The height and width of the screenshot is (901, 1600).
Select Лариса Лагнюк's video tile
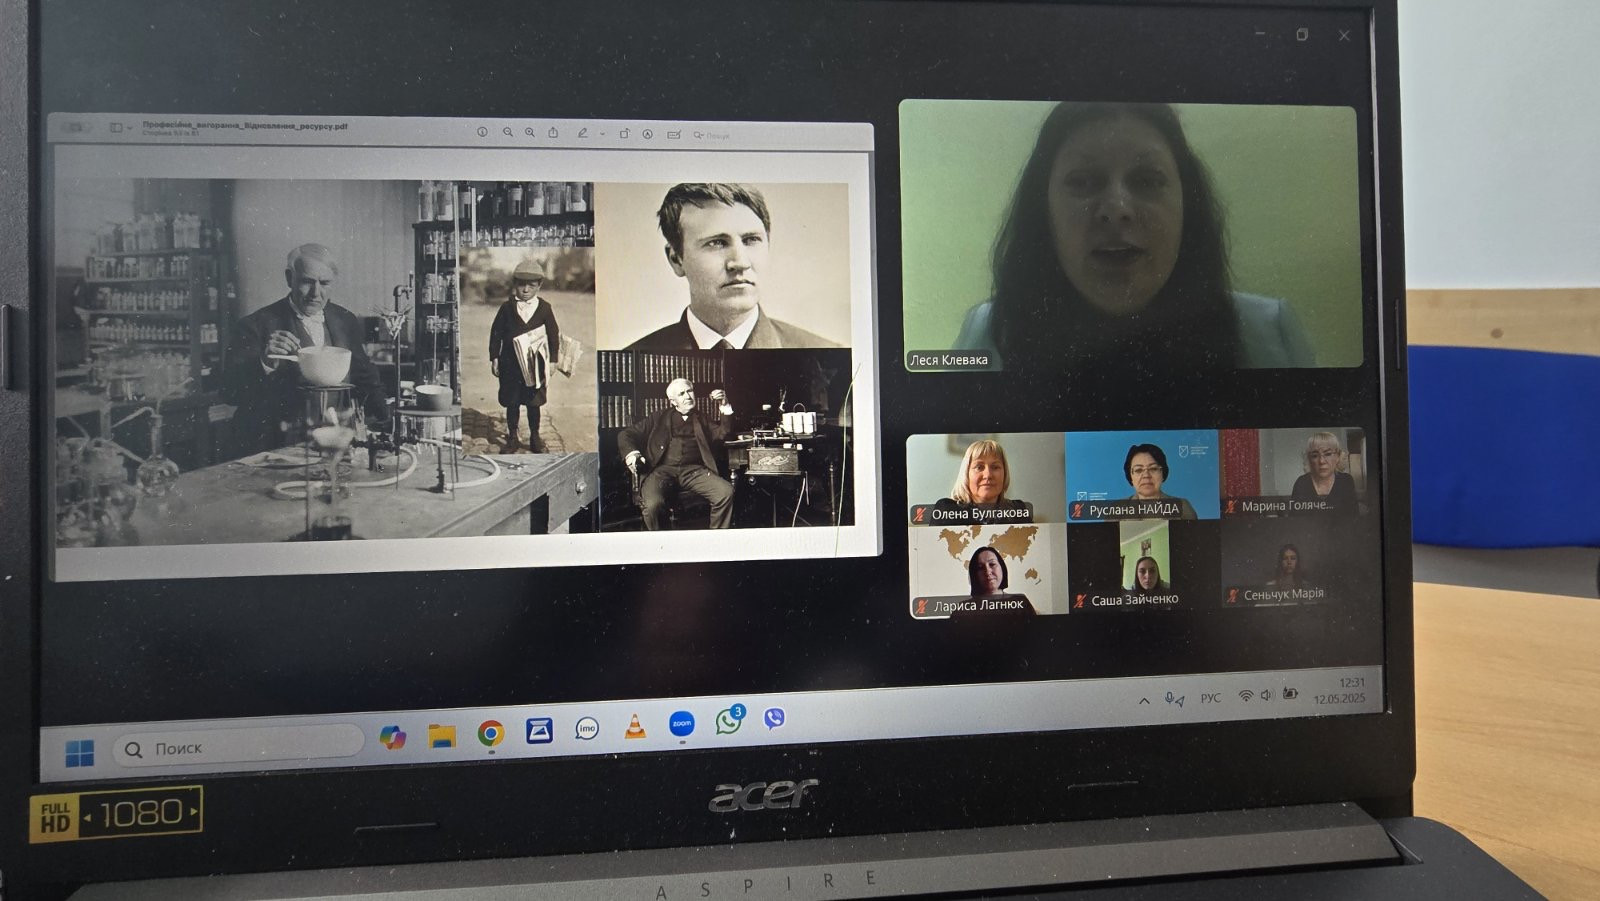[988, 569]
